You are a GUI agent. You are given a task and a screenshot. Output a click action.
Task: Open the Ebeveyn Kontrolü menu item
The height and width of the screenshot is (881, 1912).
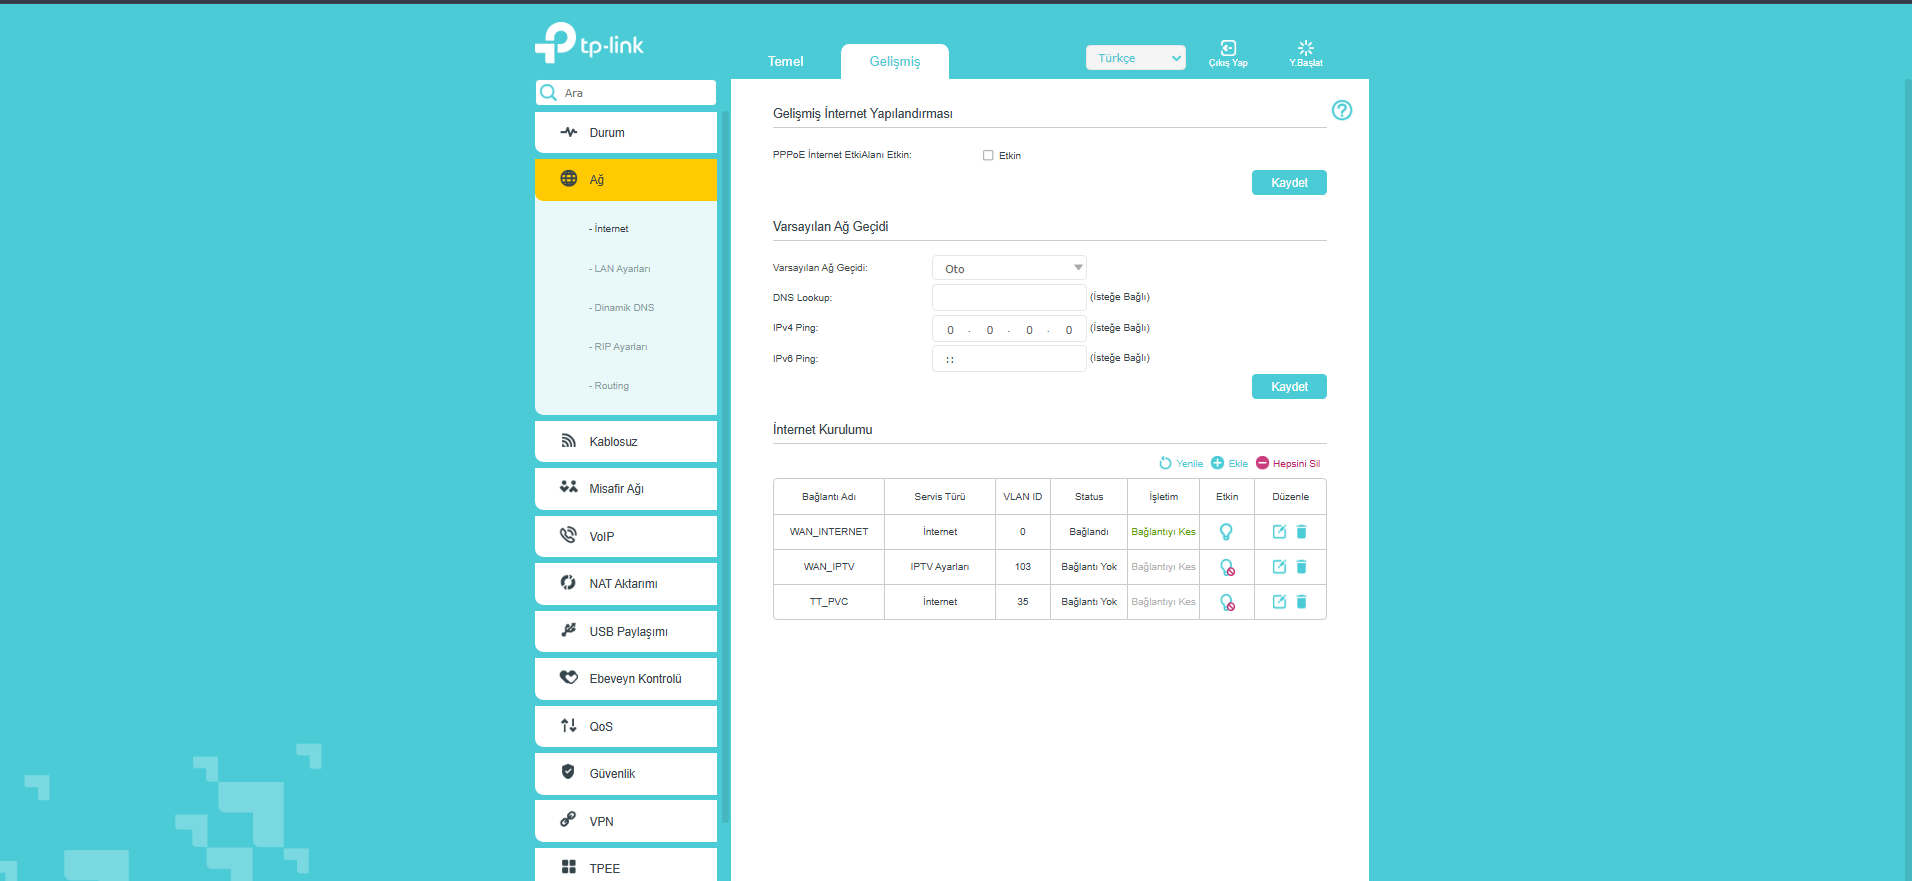[626, 679]
